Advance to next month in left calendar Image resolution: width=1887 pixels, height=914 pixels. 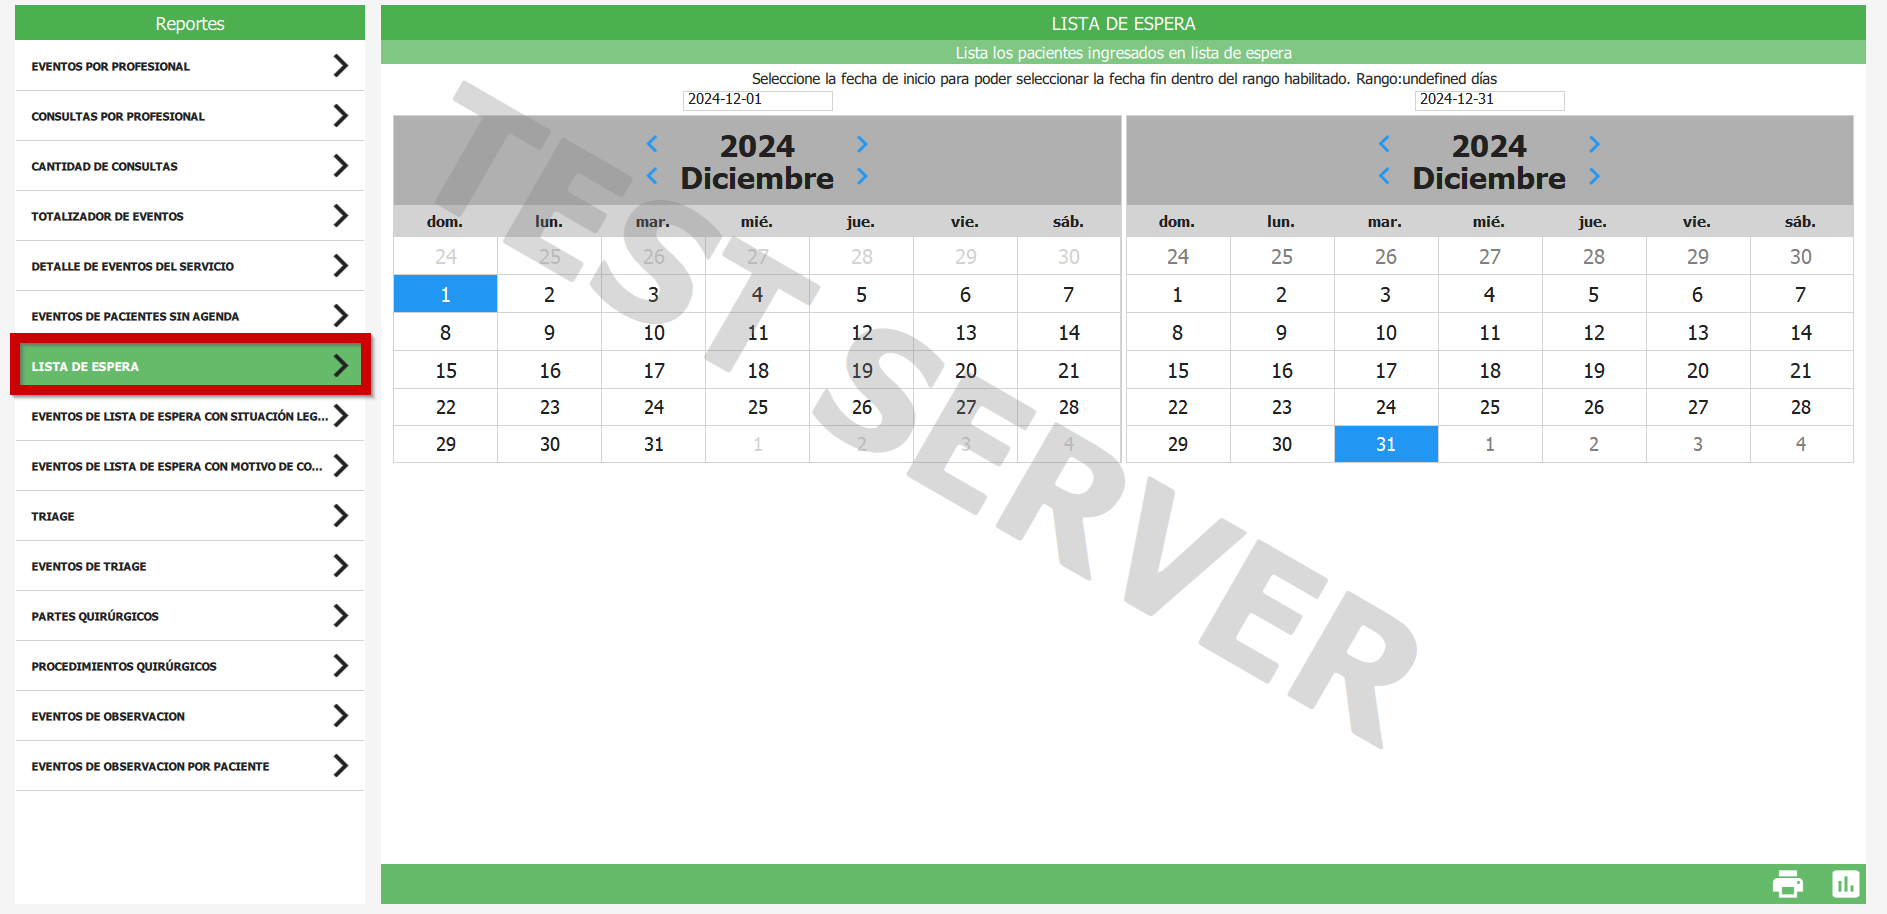click(x=862, y=177)
